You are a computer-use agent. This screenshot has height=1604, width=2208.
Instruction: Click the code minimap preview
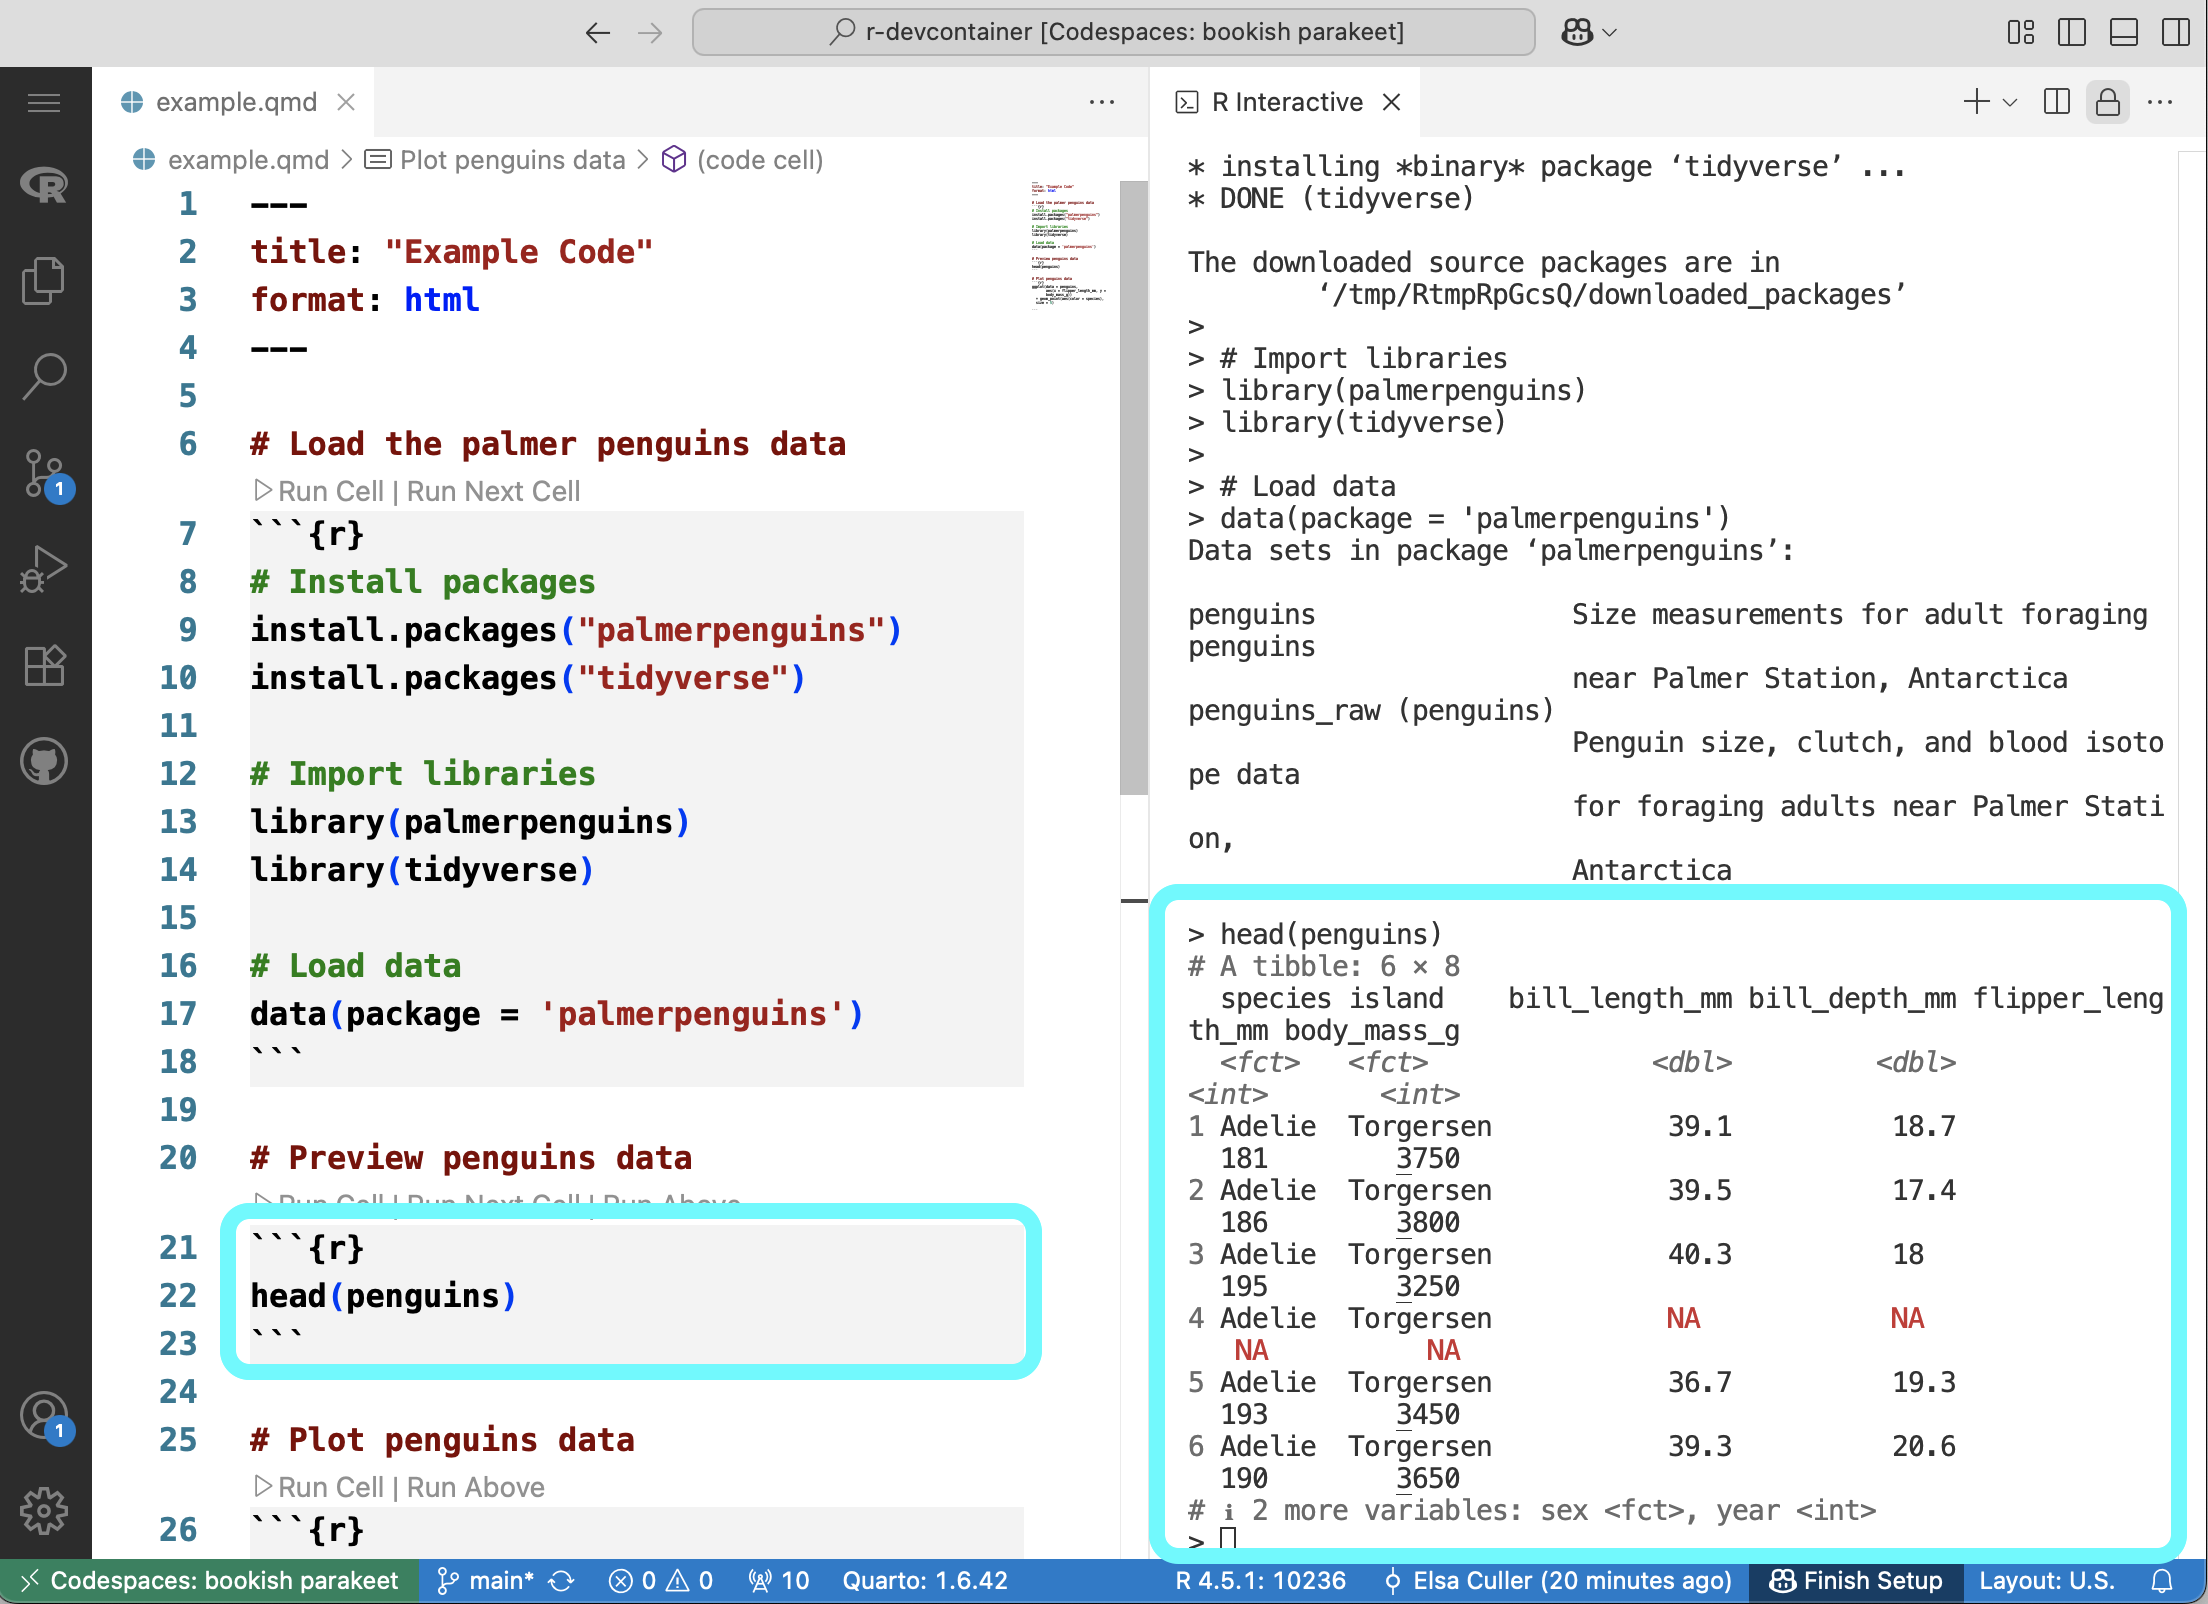[x=1068, y=245]
